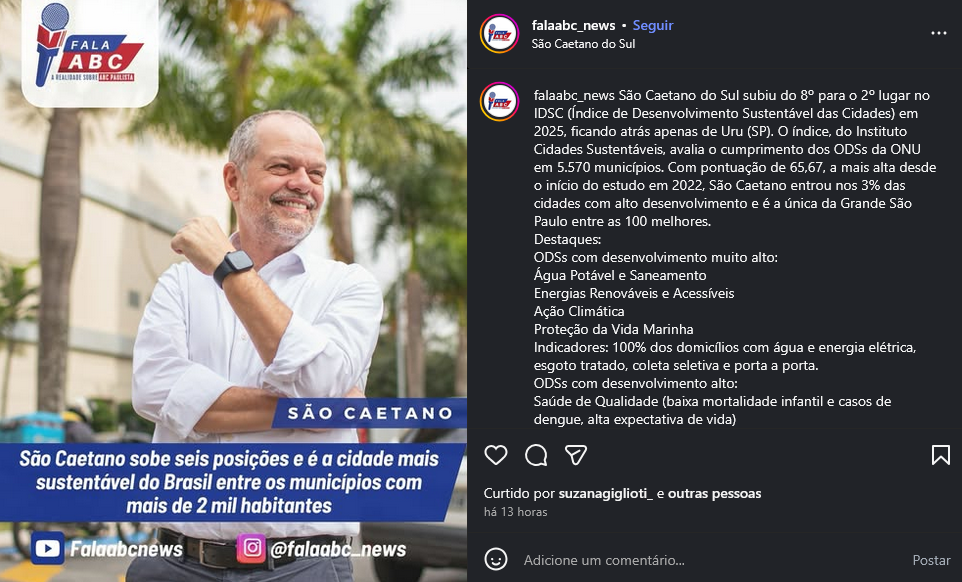Open São Caetano do Sul location link
The width and height of the screenshot is (962, 582).
point(583,44)
